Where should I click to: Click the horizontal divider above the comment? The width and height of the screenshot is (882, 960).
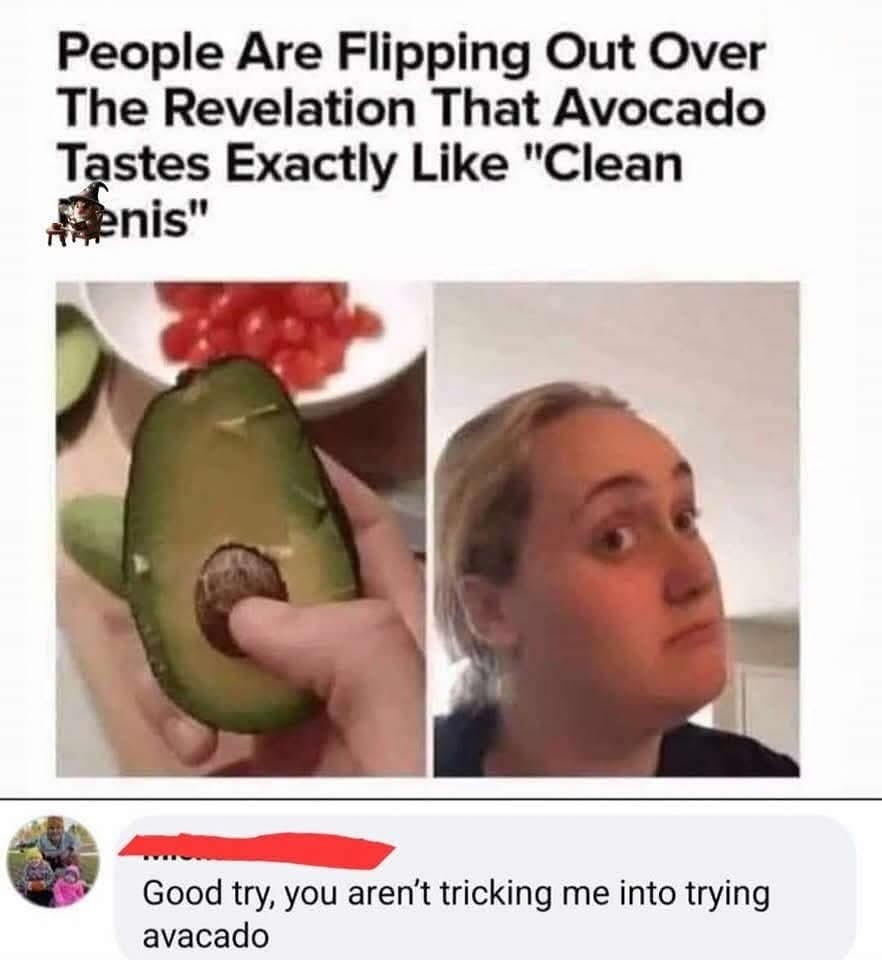pyautogui.click(x=441, y=799)
